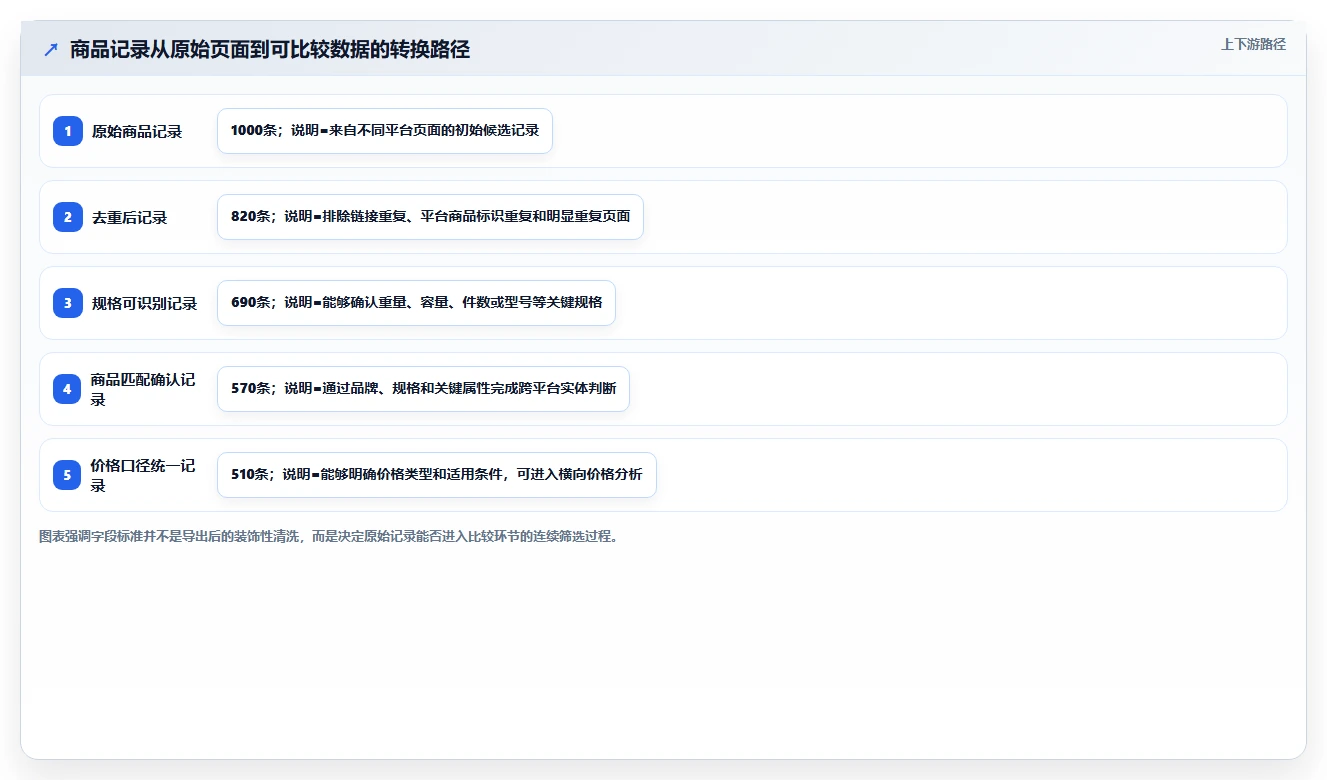The width and height of the screenshot is (1327, 780).
Task: Select step badge number 2
Action: point(68,217)
